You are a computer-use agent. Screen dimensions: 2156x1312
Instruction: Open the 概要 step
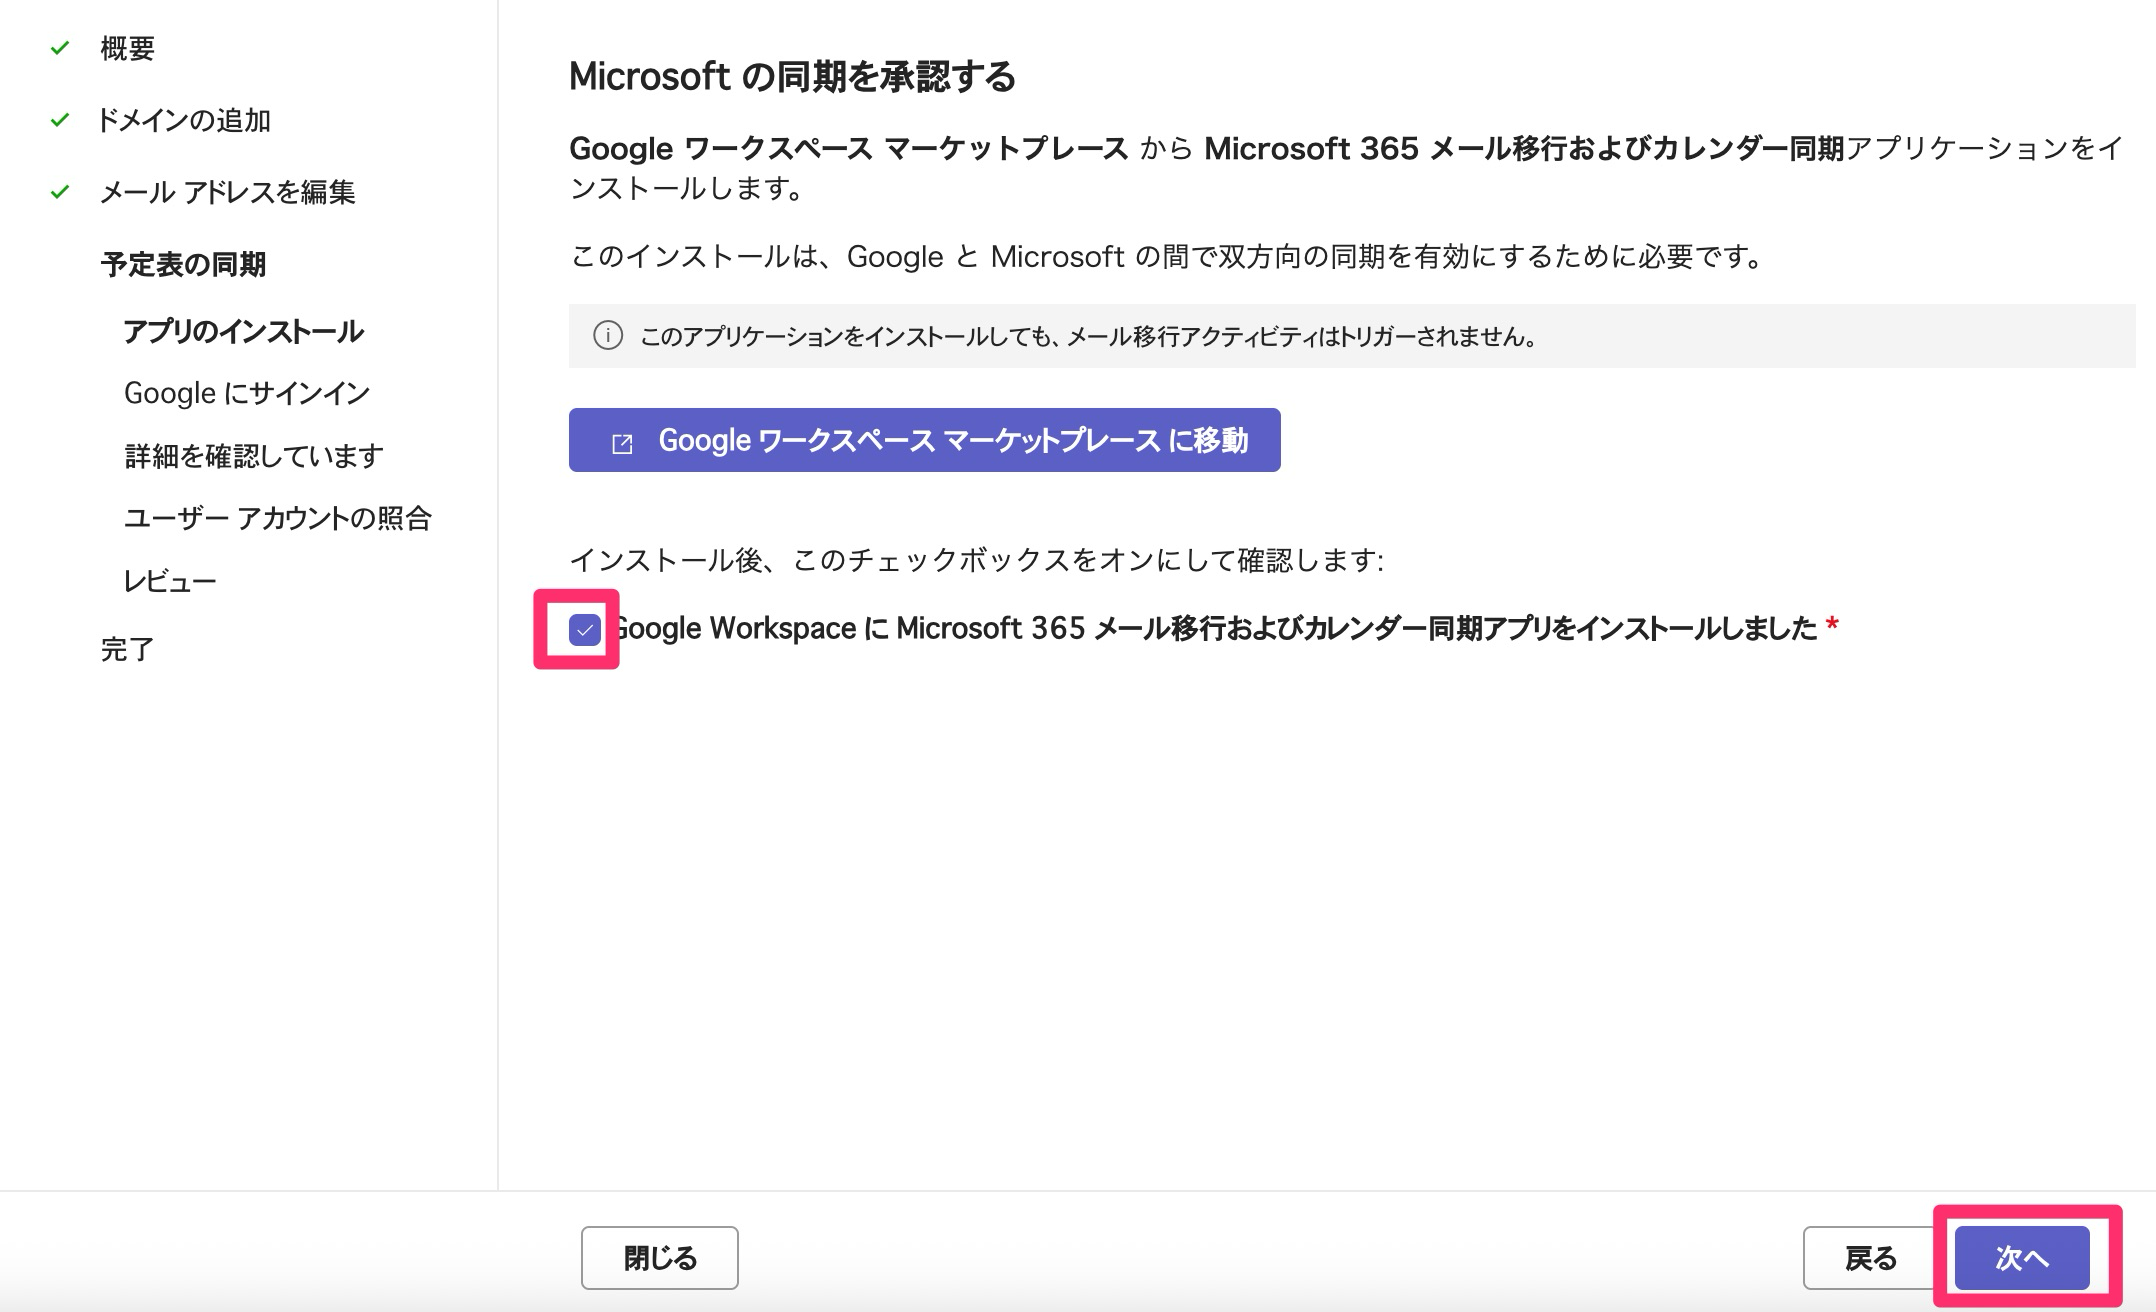[x=127, y=48]
